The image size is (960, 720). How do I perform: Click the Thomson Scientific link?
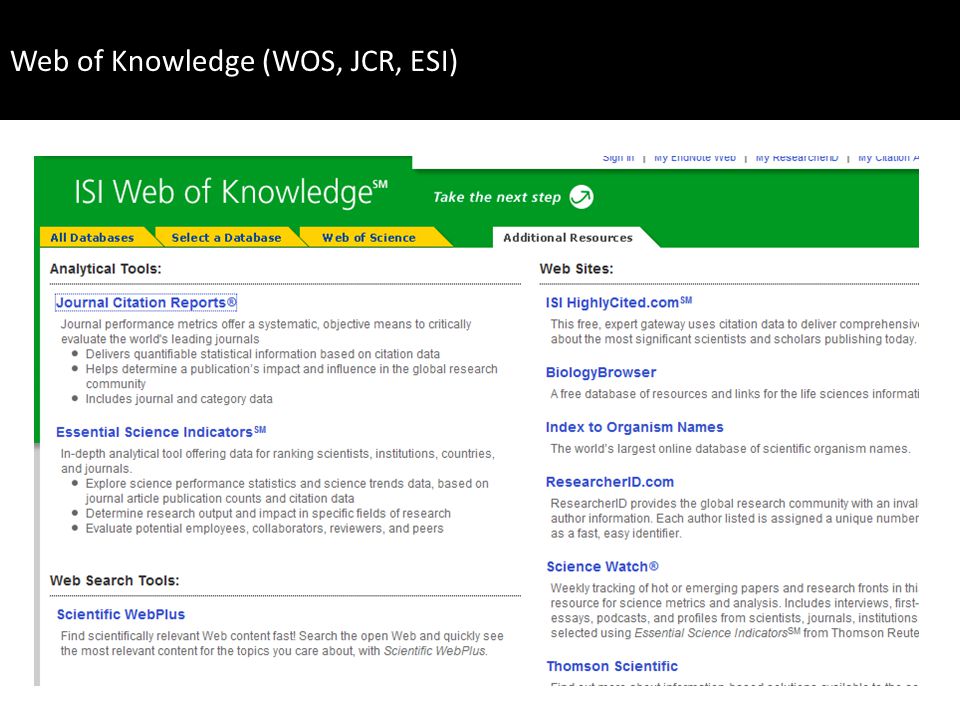tap(612, 666)
